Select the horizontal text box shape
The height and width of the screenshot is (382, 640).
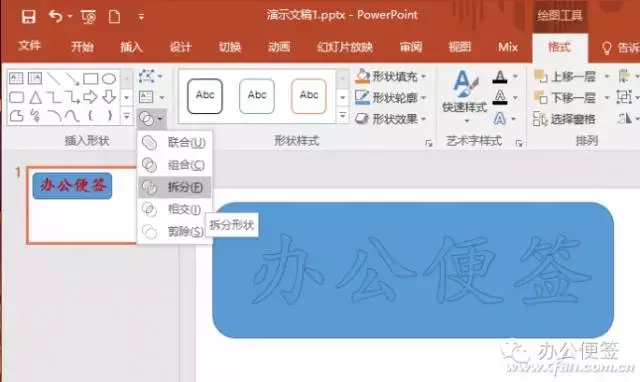pos(16,78)
